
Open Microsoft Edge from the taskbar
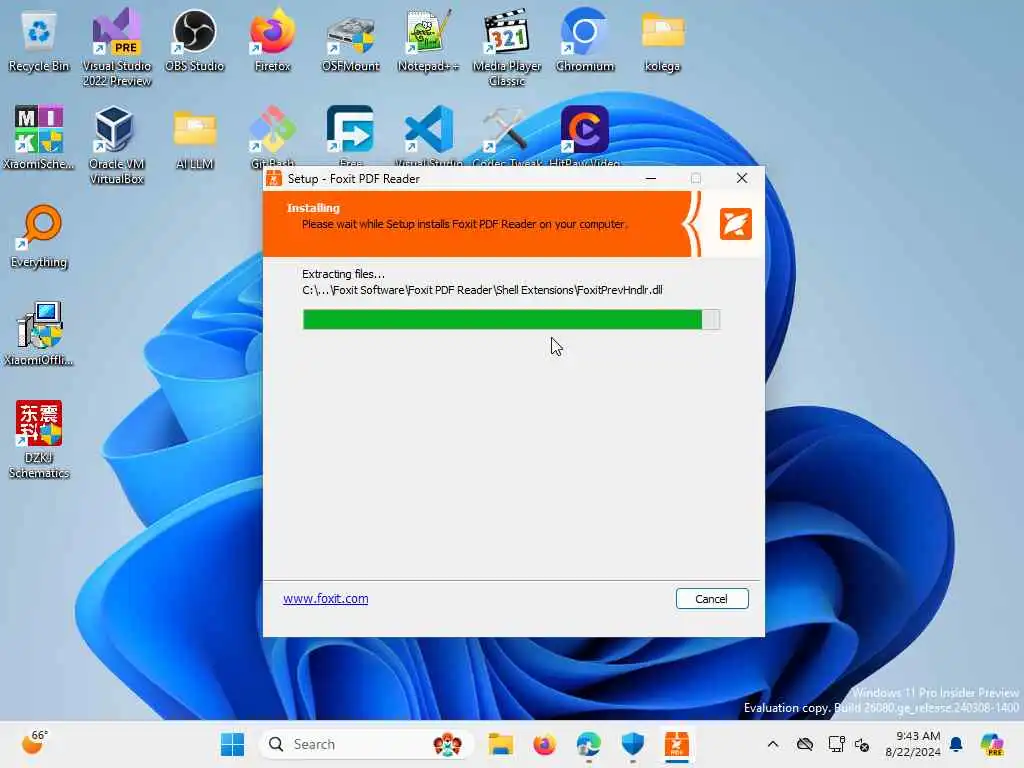[x=588, y=744]
